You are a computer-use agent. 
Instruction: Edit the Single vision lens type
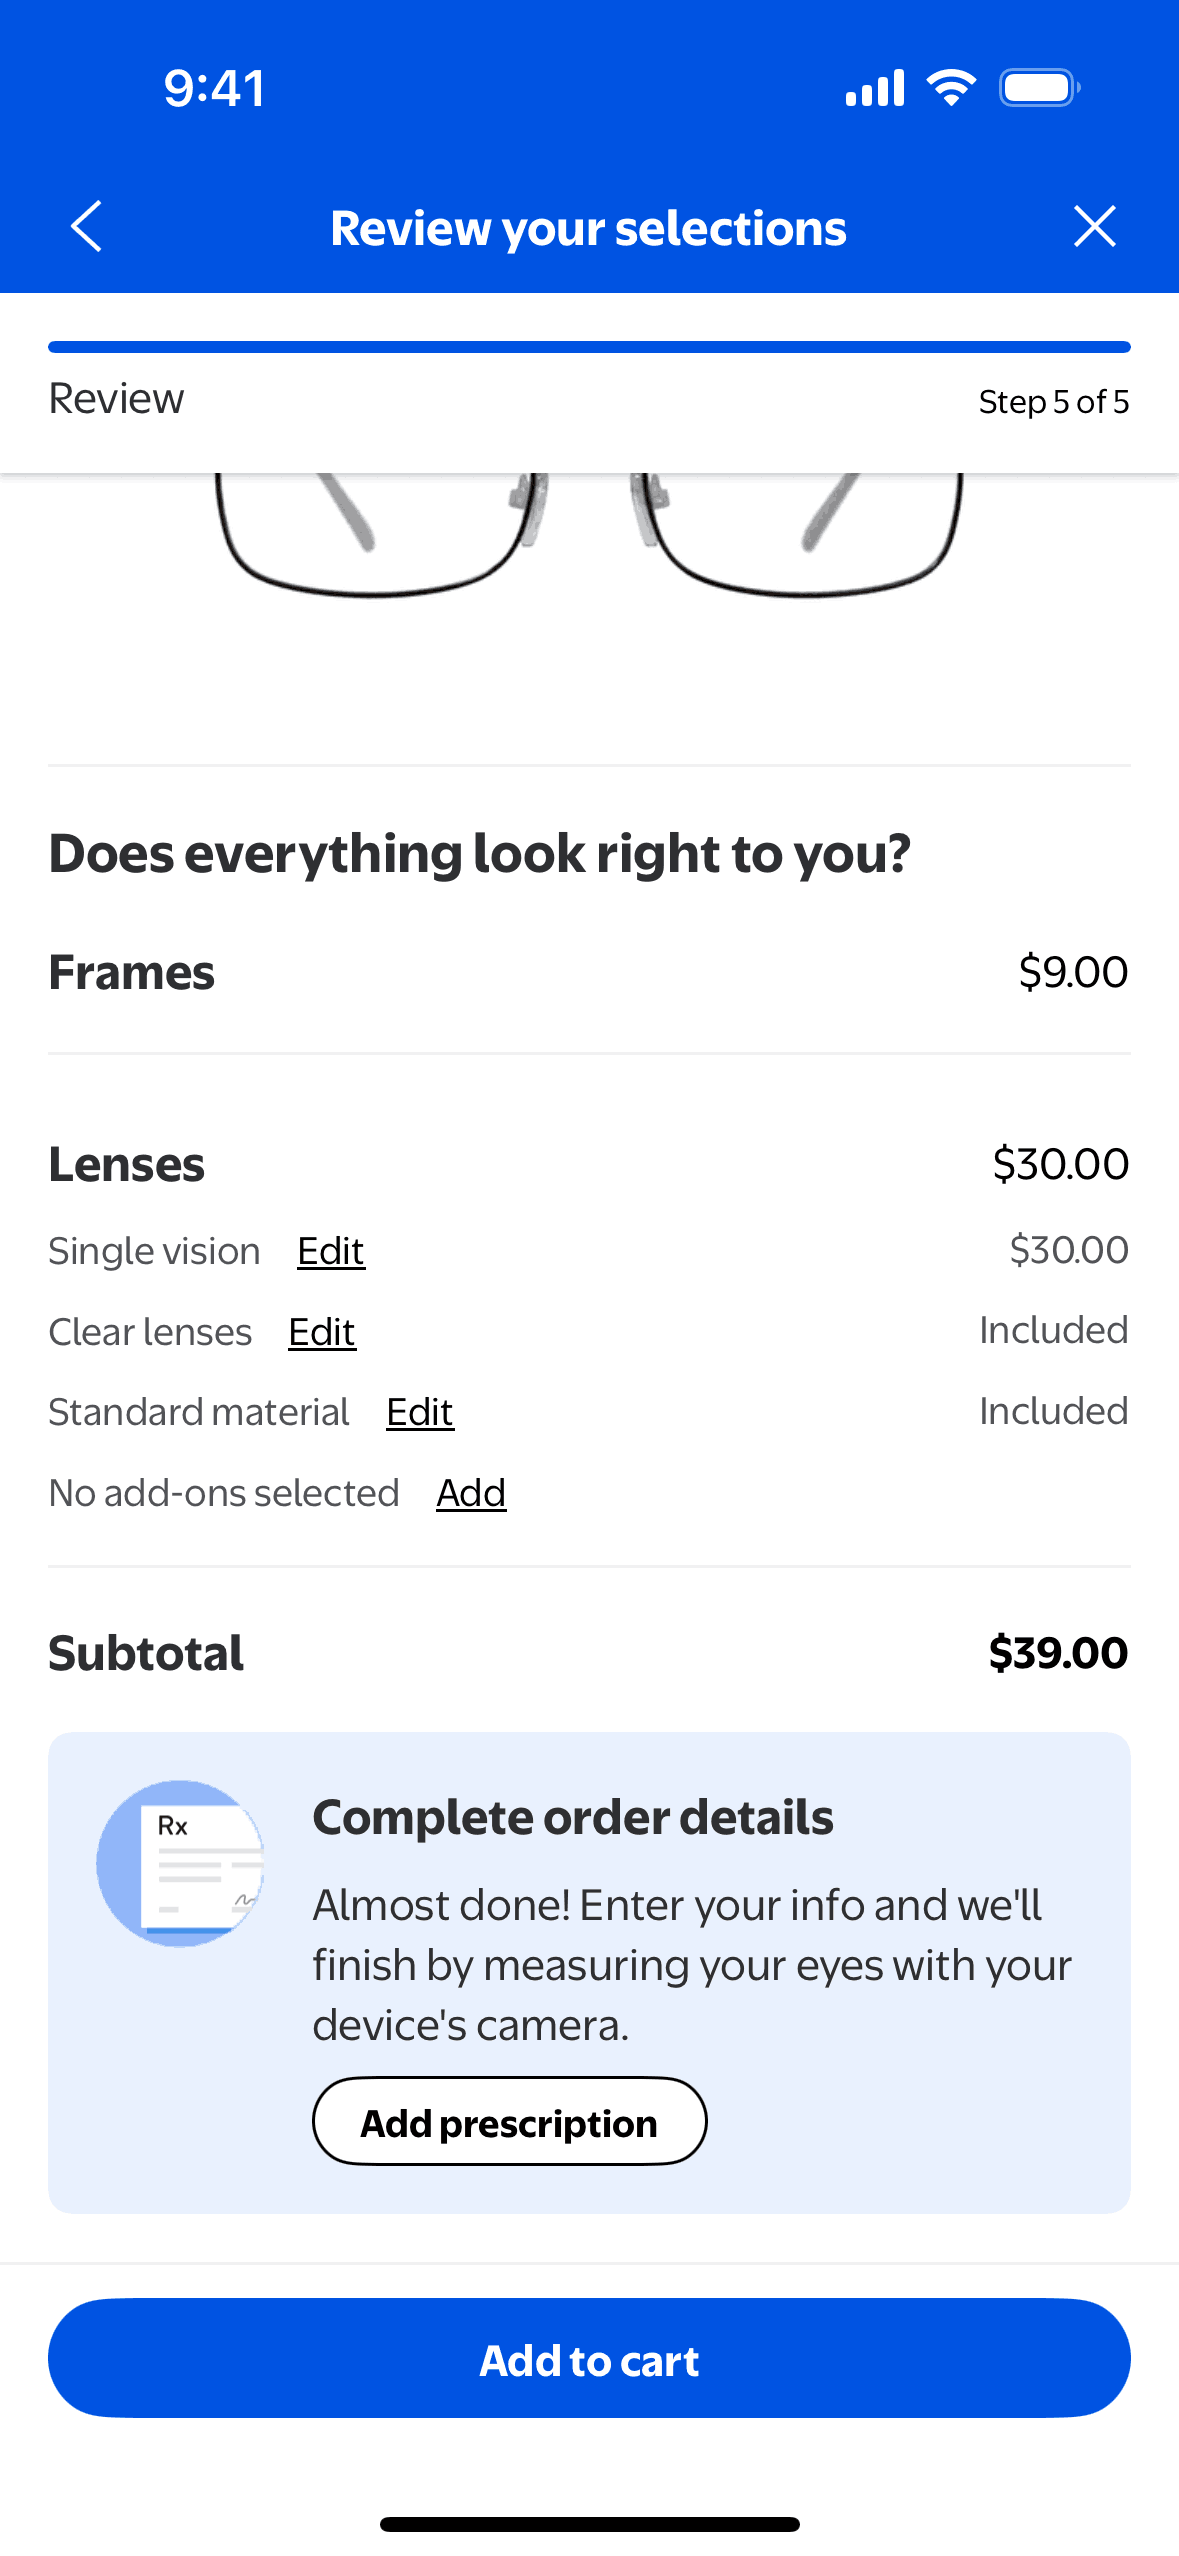[x=331, y=1251]
